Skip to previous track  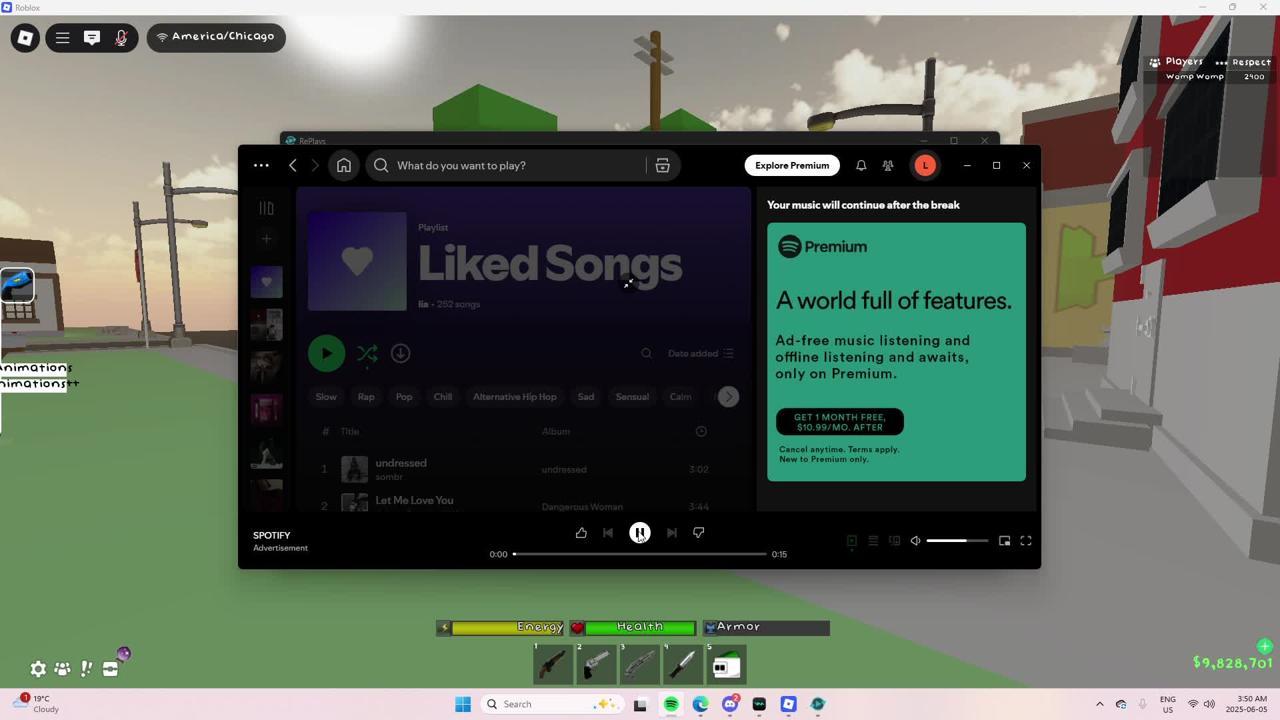point(608,533)
